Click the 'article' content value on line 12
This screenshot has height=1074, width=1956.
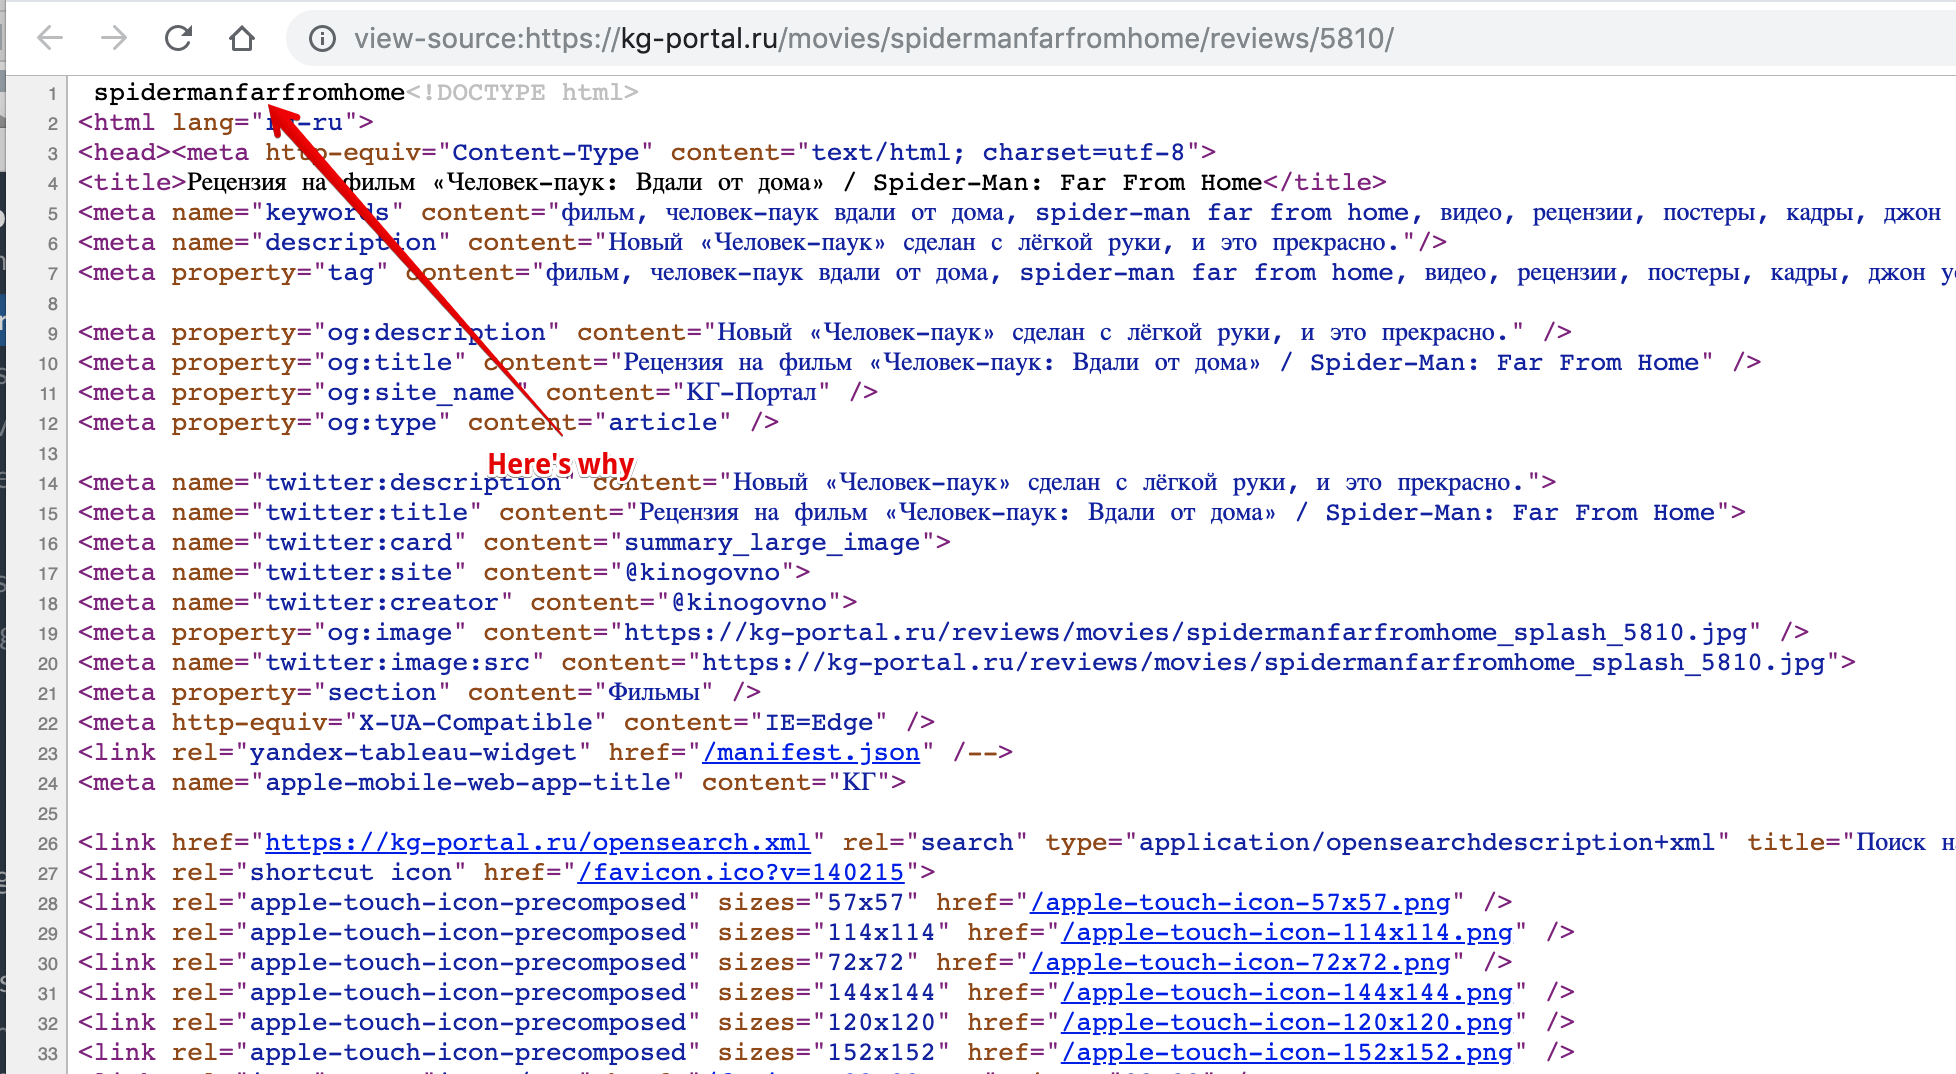[663, 422]
